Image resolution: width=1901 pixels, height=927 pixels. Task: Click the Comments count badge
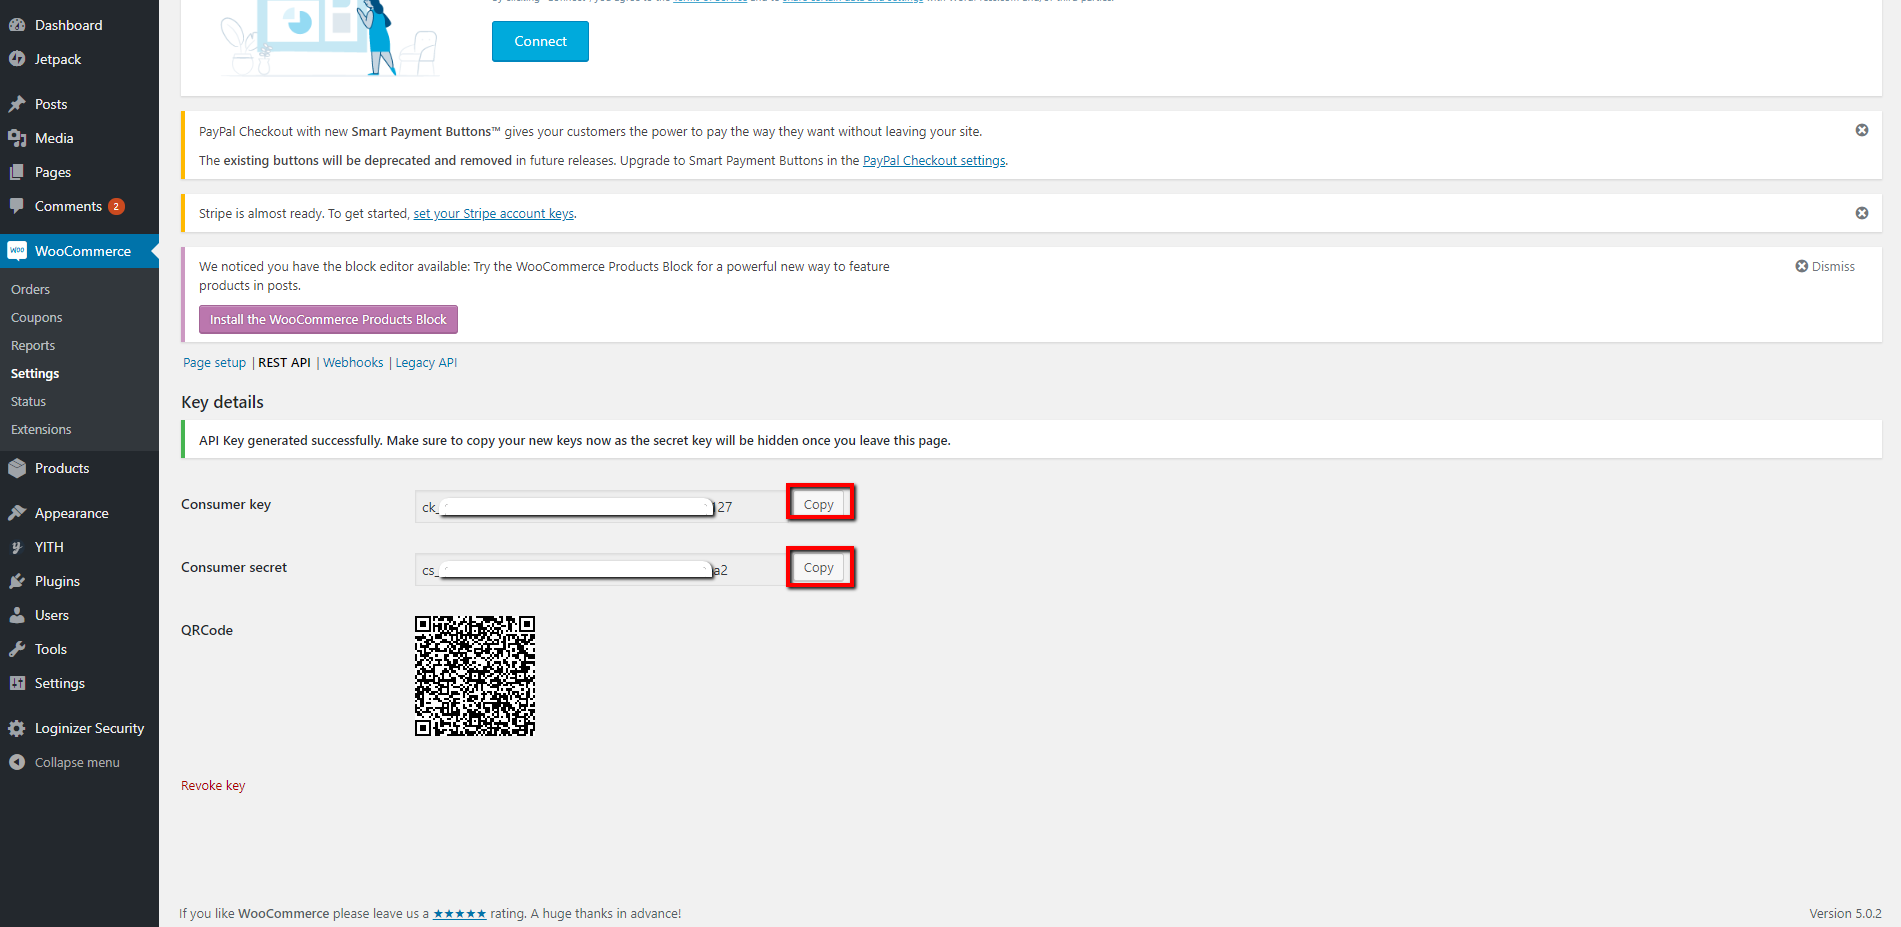pyautogui.click(x=116, y=206)
